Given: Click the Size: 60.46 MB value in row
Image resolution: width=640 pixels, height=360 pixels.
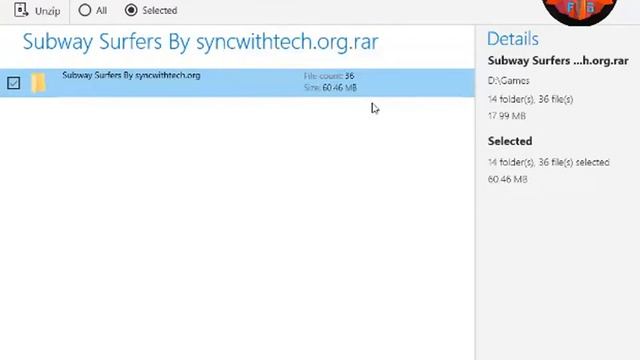Looking at the screenshot, I should click(x=330, y=87).
